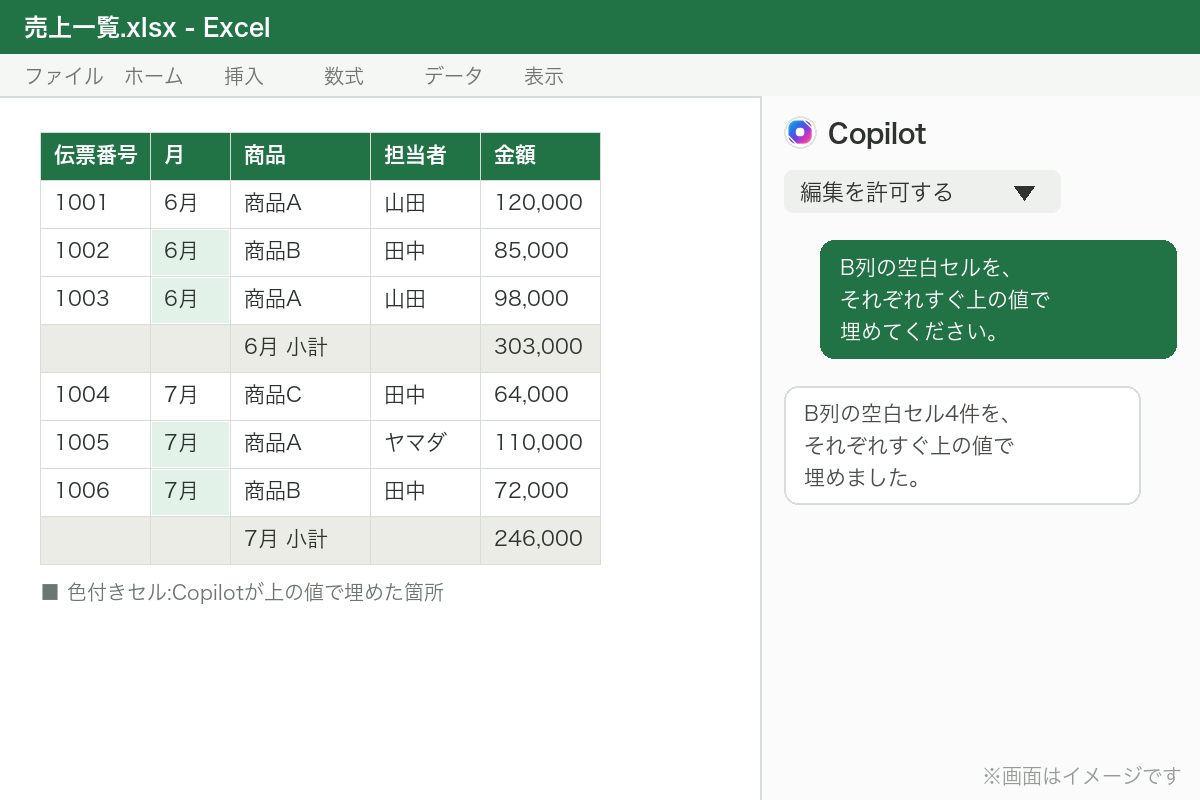This screenshot has width=1200, height=800.
Task: Select the 303,000 subtotal amount
Action: click(541, 348)
